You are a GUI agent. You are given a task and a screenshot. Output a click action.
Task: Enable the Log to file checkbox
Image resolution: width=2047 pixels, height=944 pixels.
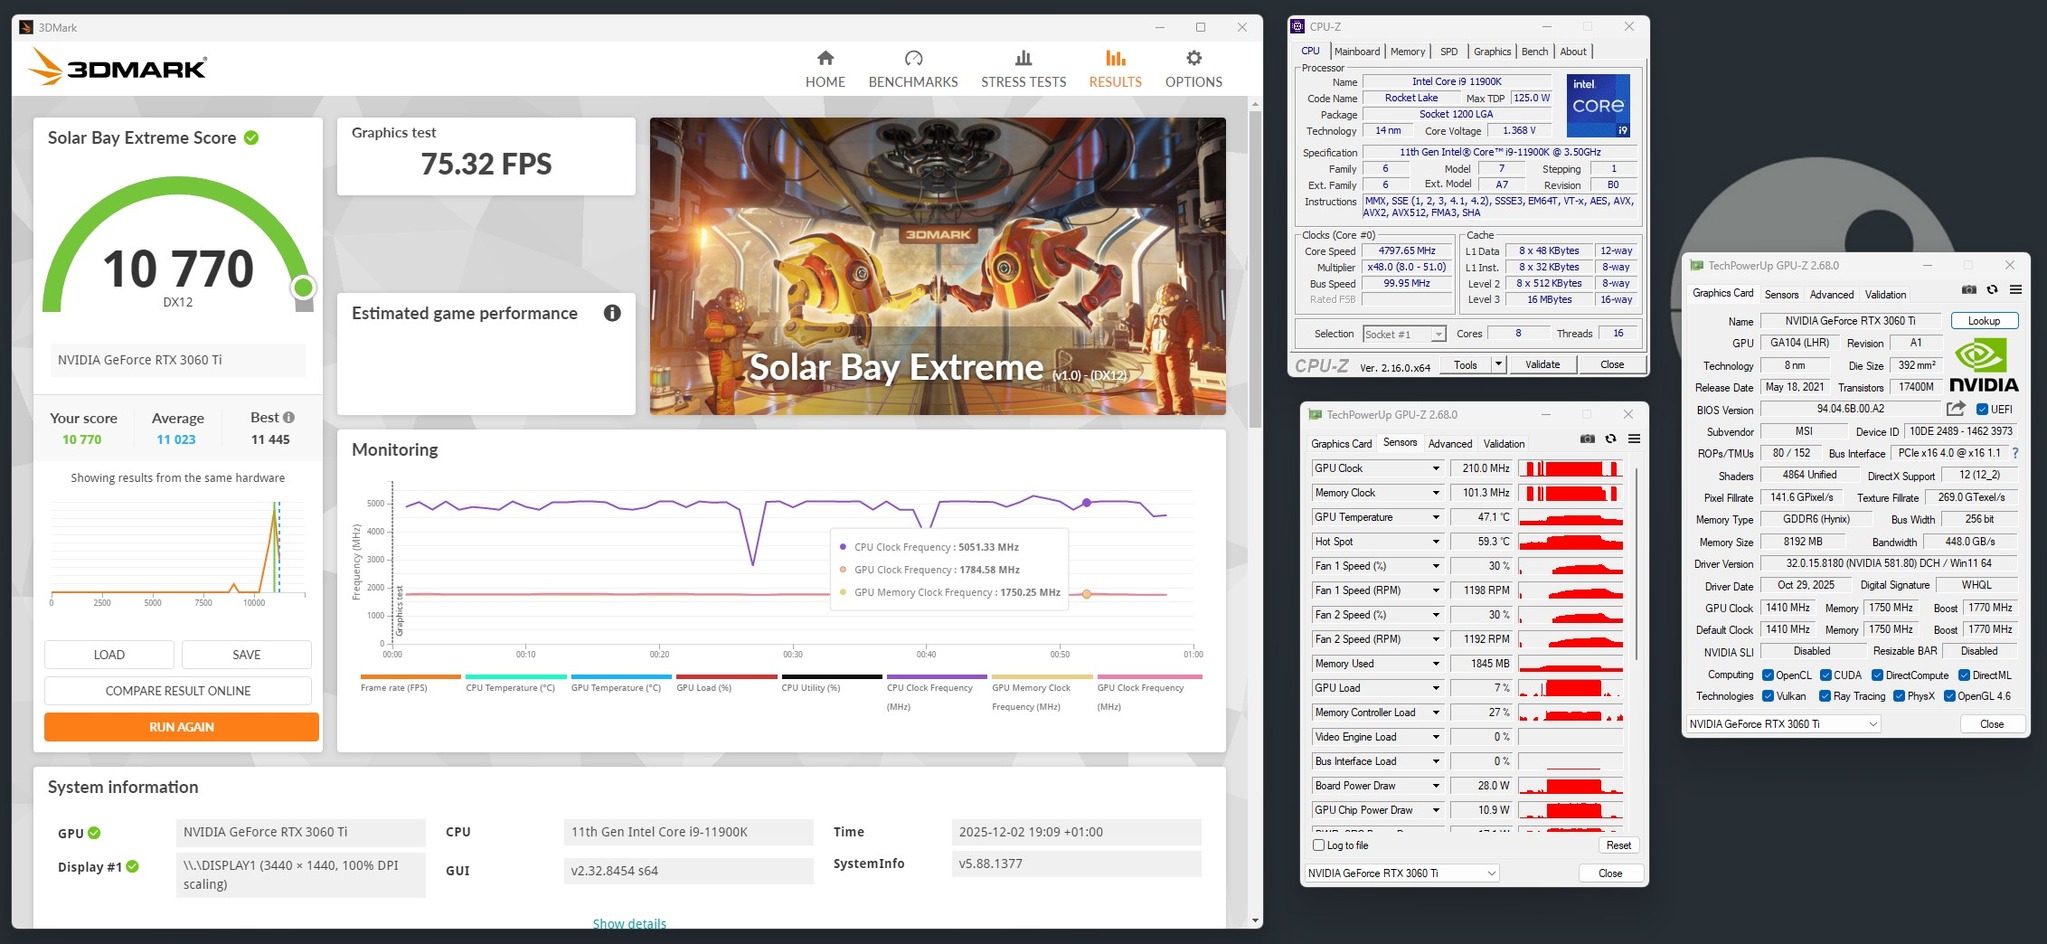(x=1318, y=845)
